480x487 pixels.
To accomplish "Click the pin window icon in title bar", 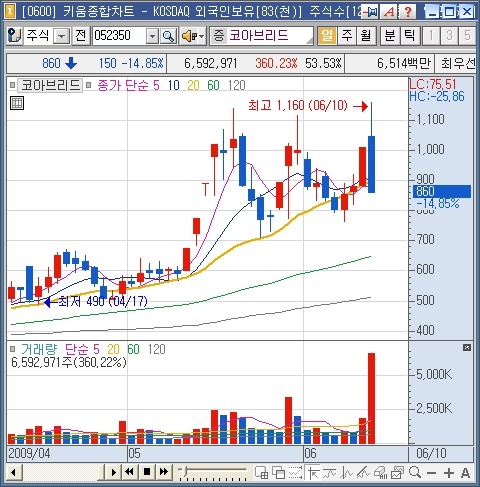I will coord(370,12).
